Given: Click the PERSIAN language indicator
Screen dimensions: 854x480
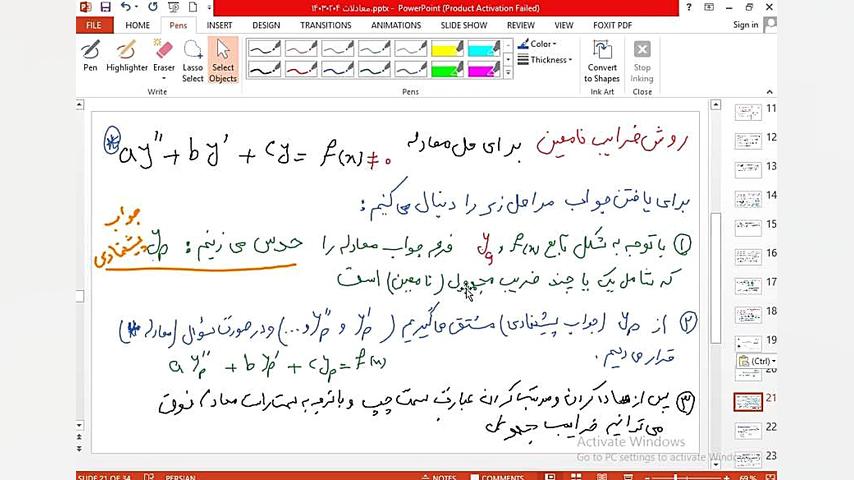Looking at the screenshot, I should tap(180, 477).
